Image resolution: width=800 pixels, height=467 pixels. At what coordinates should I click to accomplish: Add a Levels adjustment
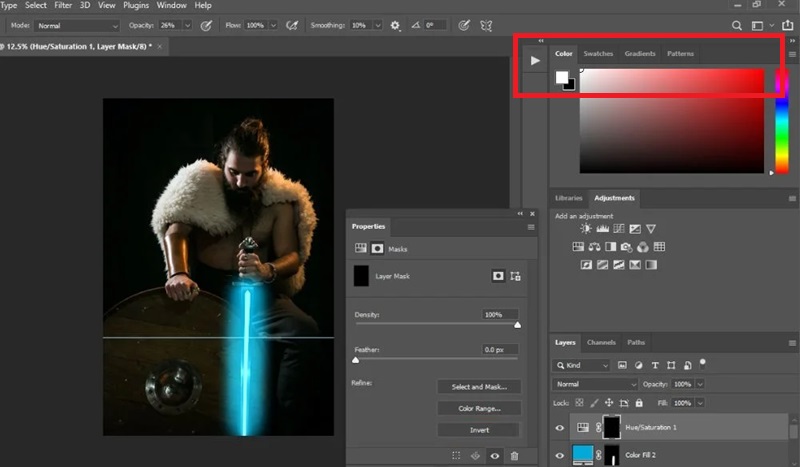(603, 229)
